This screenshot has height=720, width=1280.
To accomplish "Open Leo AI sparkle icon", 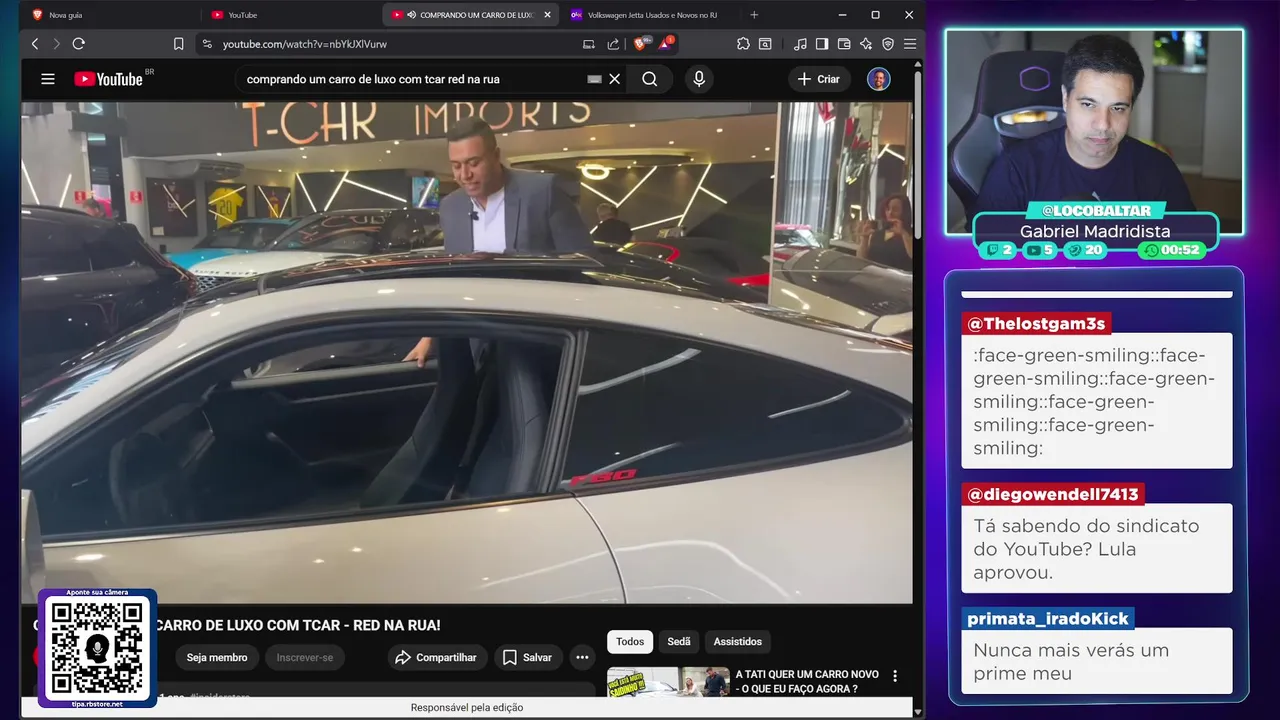I will (866, 44).
